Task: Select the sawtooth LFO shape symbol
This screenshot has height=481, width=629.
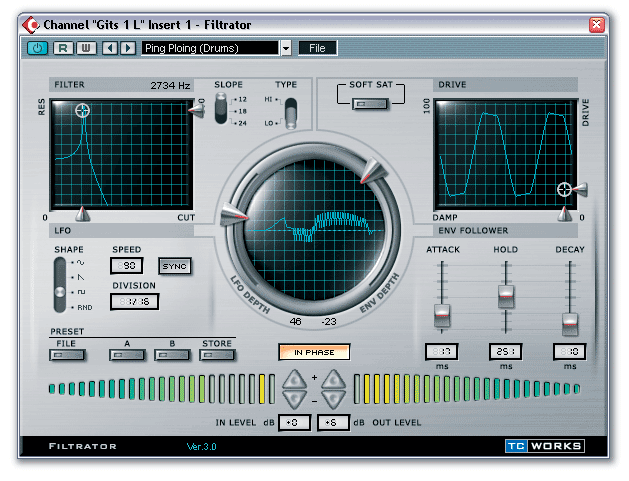Action: click(x=81, y=277)
